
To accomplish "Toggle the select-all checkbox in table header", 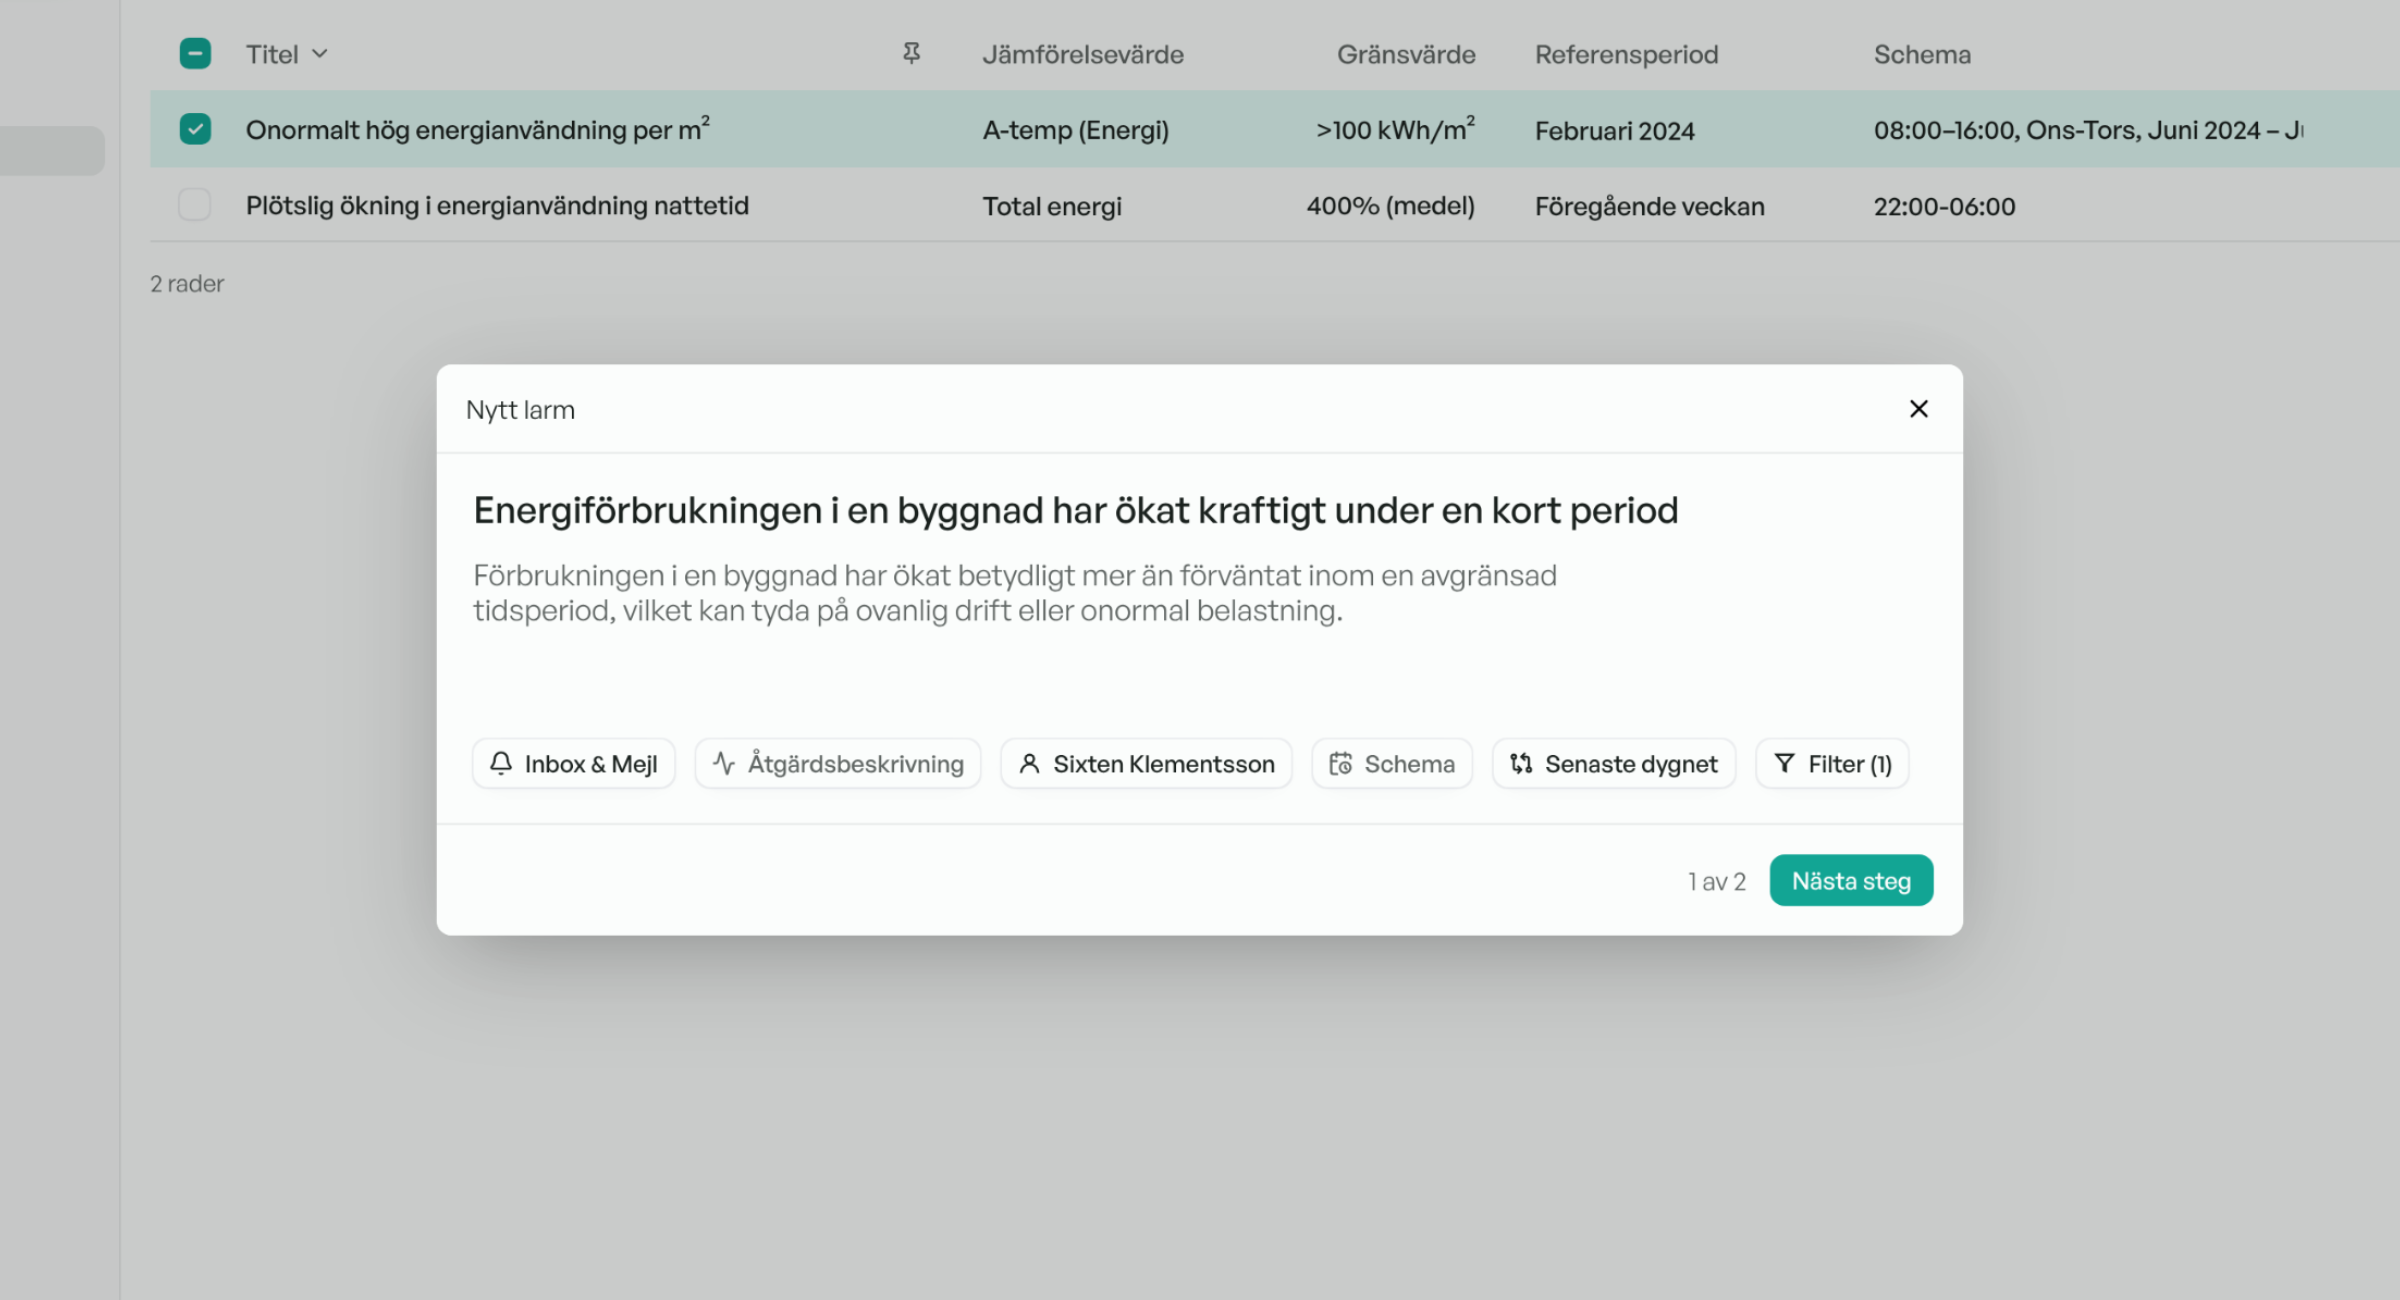I will click(195, 53).
